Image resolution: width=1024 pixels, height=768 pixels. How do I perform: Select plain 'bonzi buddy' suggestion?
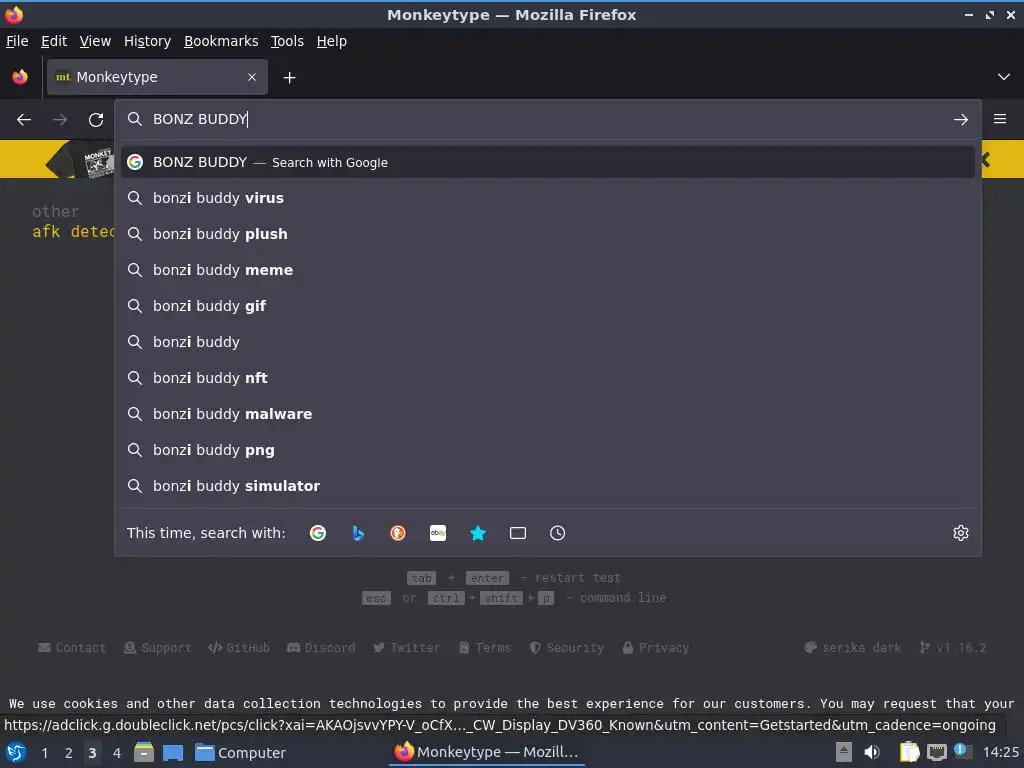548,342
